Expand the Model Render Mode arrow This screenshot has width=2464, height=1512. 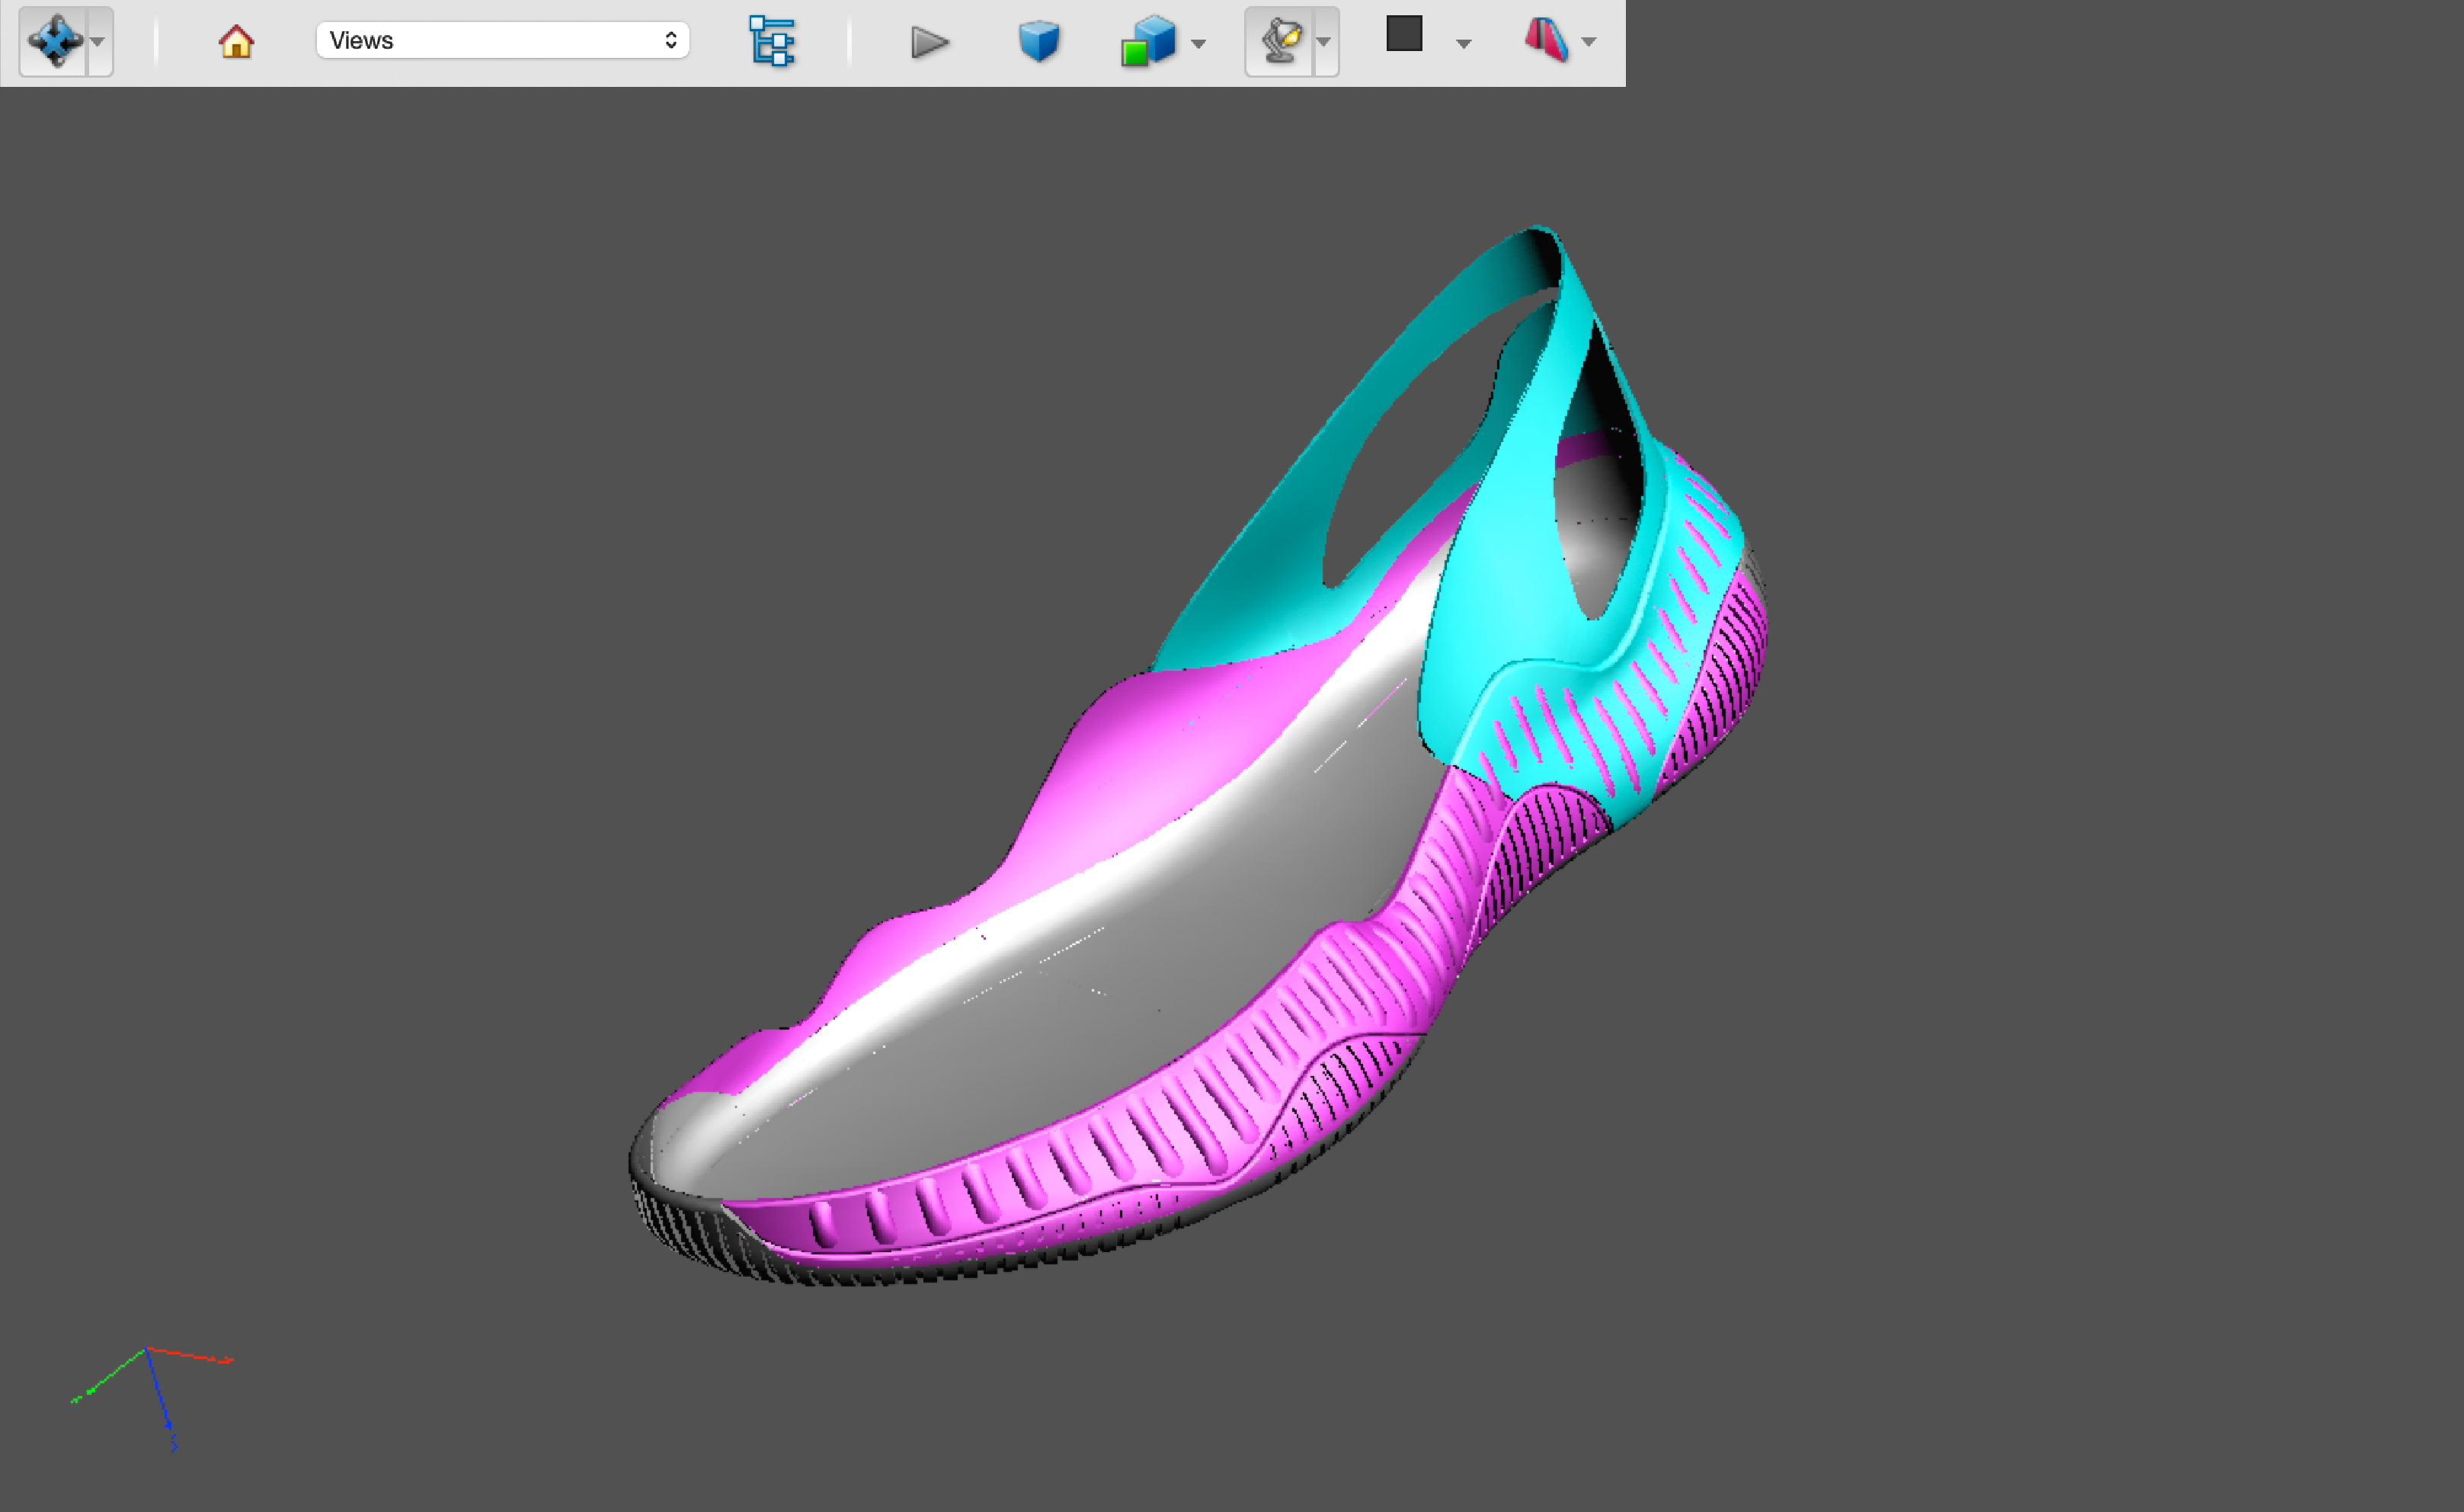click(1199, 43)
